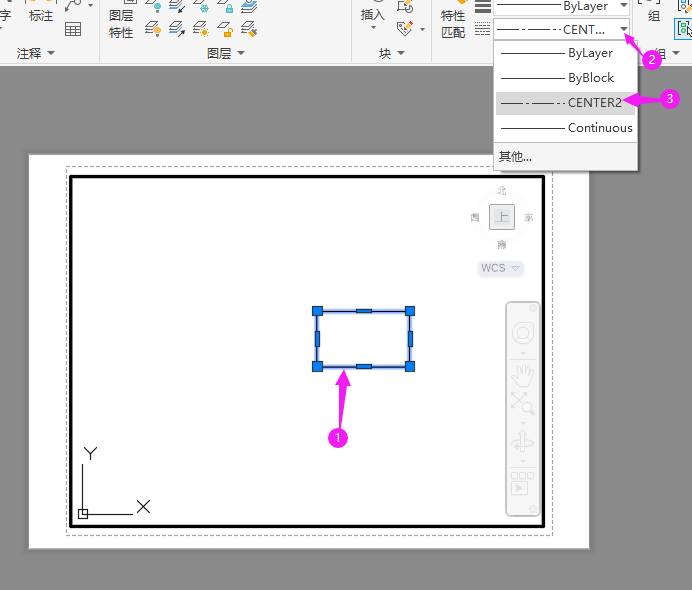Click the lineweight icon beside the ByLayer box
The height and width of the screenshot is (590, 692).
482,6
